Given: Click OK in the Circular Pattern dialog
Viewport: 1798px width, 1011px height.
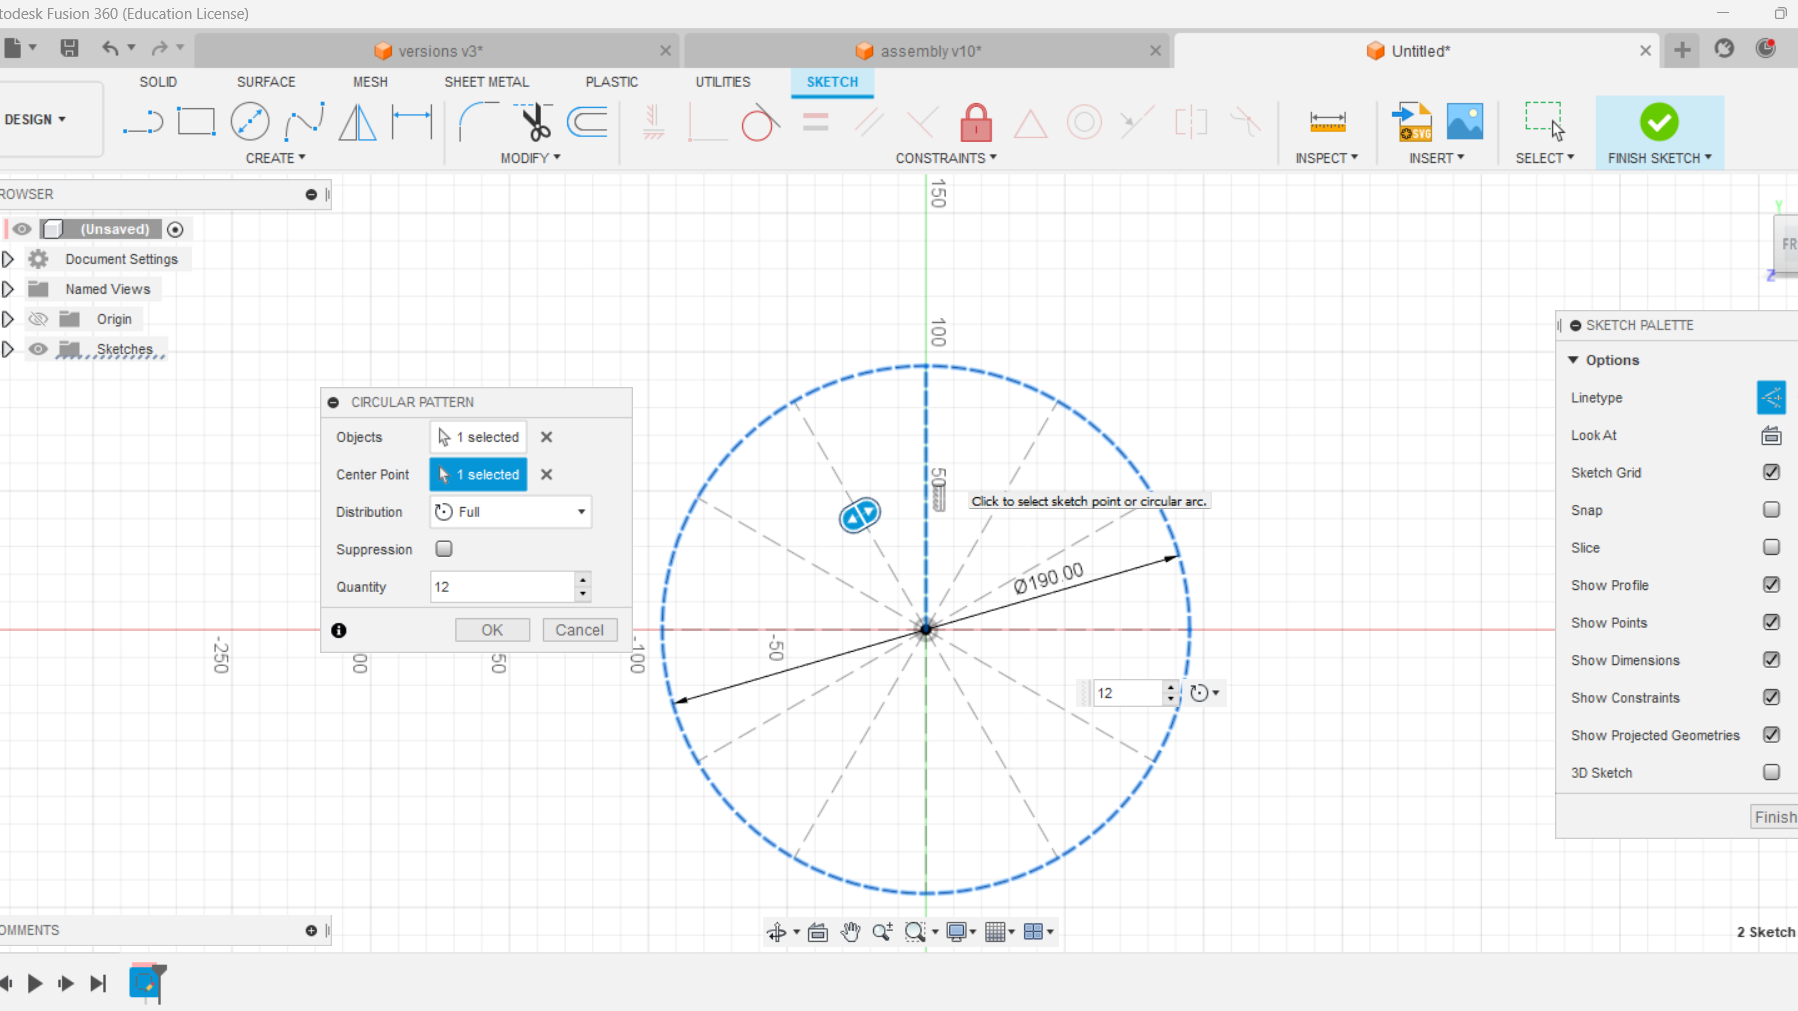Looking at the screenshot, I should [x=491, y=629].
